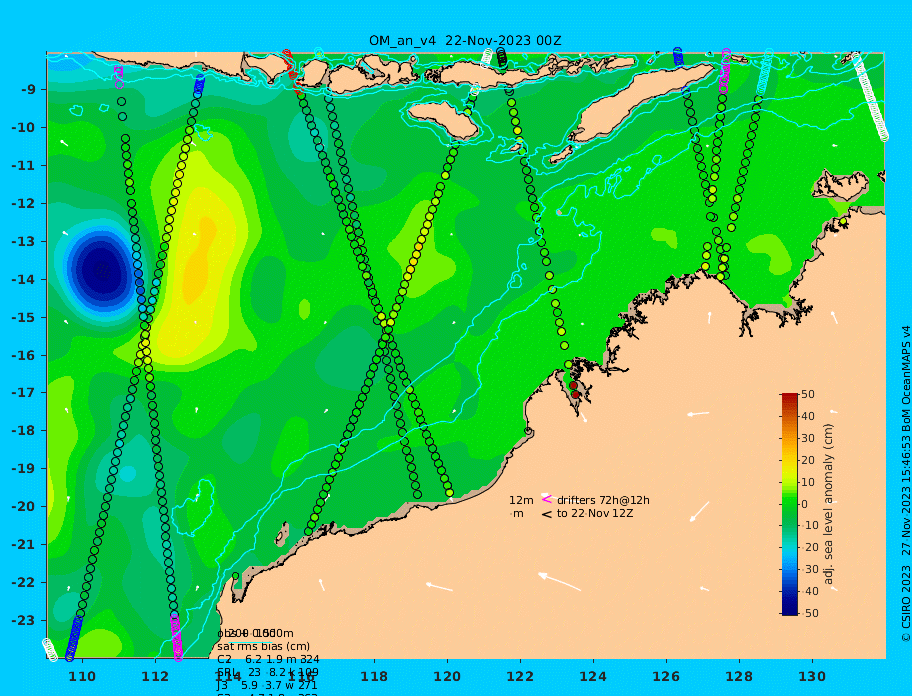Click the '-15' latitude axis label
This screenshot has width=912, height=696.
pyautogui.click(x=24, y=317)
